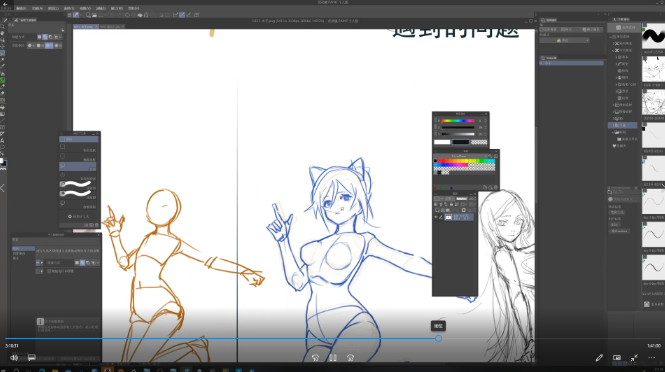The image size is (665, 372).
Task: Select the Lasso selection tool highlighted in the left toolbar
Action: [x=3, y=53]
